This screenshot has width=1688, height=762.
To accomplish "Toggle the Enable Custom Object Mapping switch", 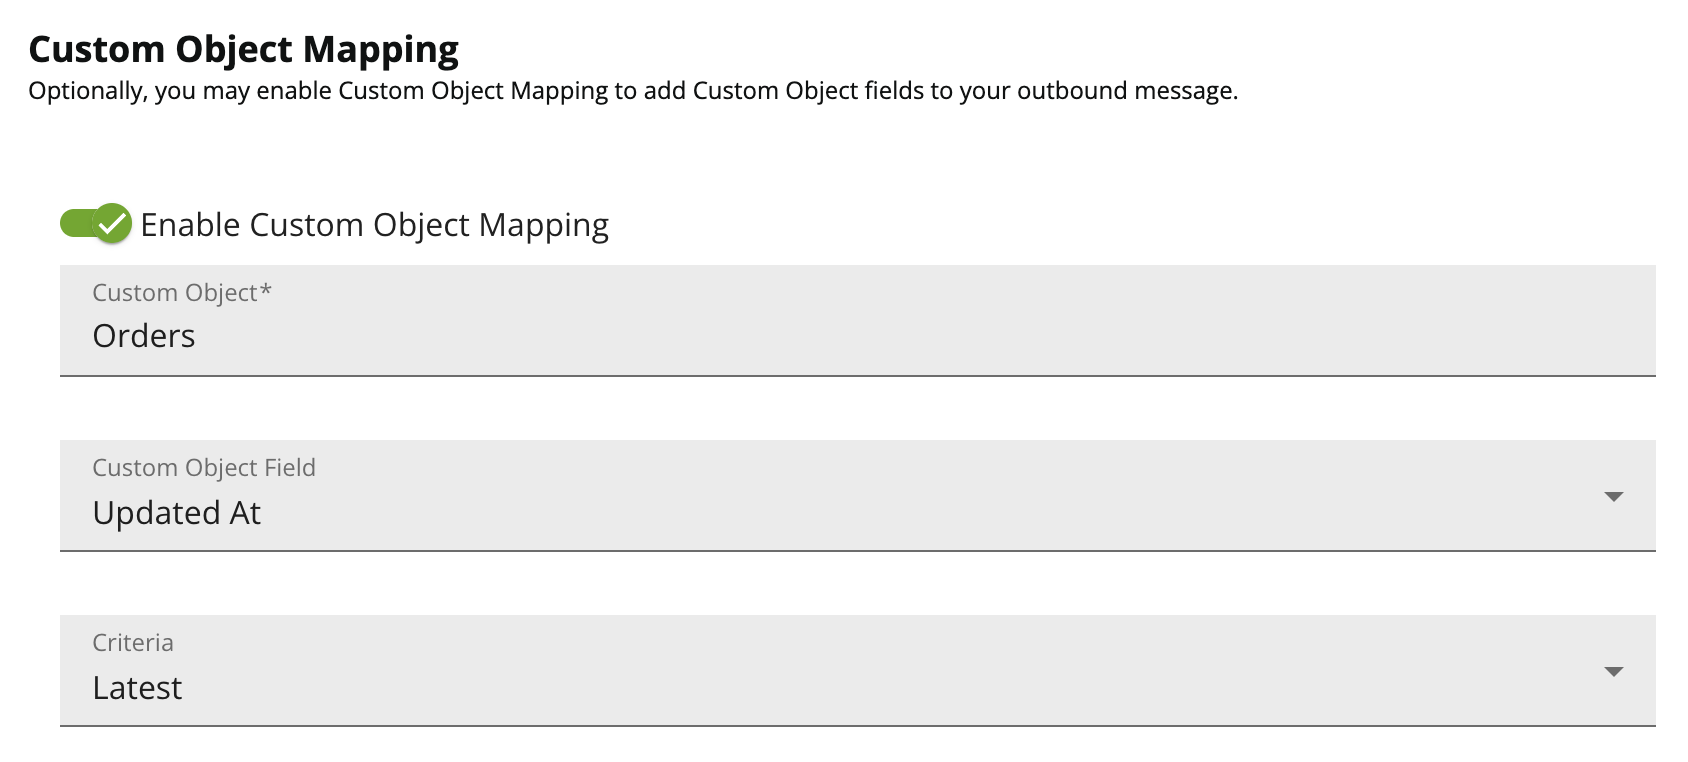I will click(96, 224).
